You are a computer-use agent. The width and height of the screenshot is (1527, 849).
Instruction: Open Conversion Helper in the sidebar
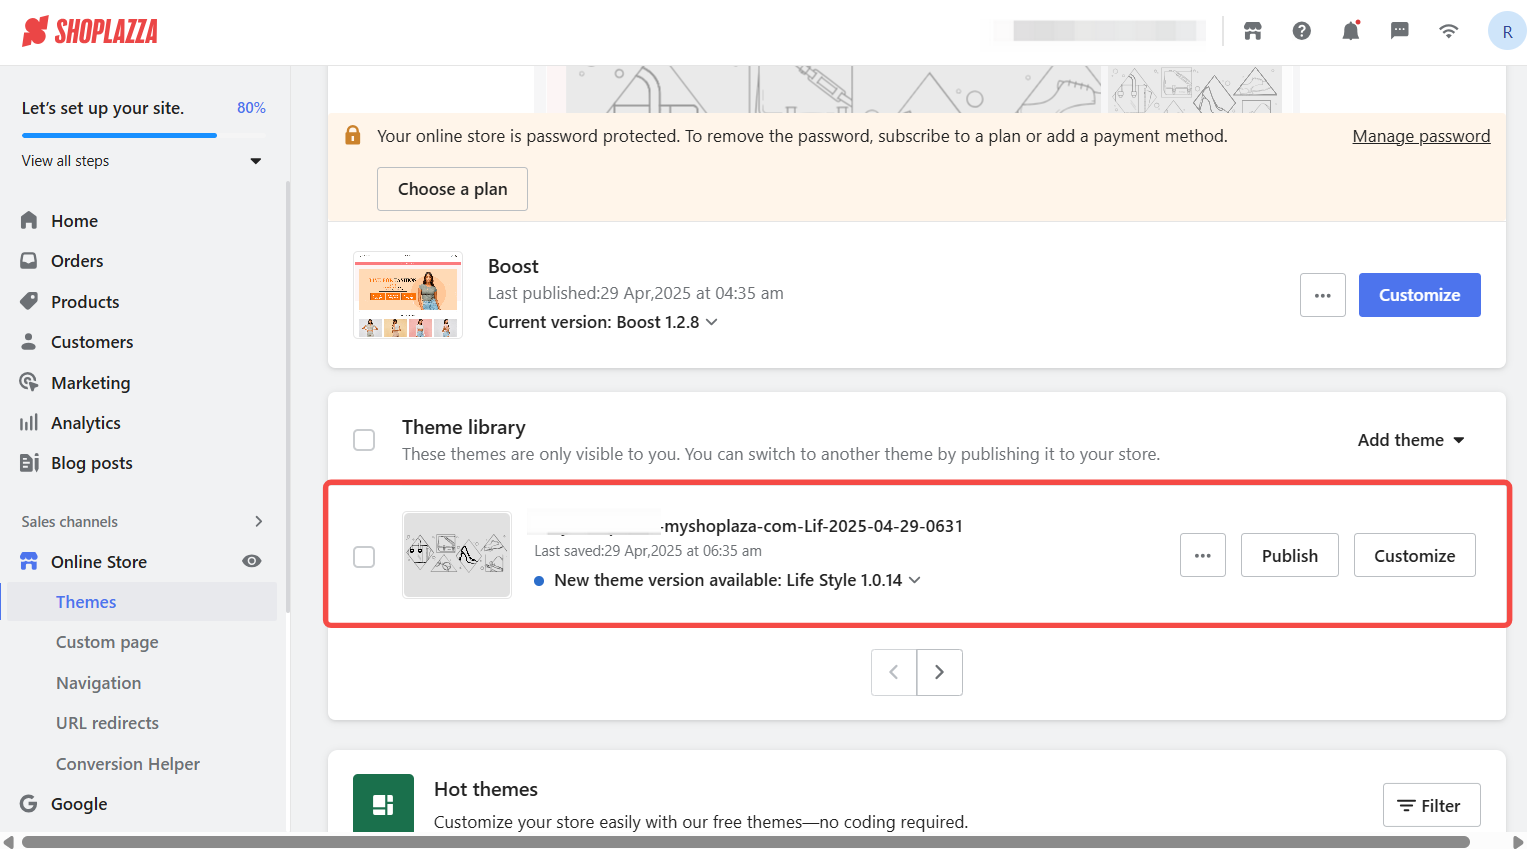point(128,763)
